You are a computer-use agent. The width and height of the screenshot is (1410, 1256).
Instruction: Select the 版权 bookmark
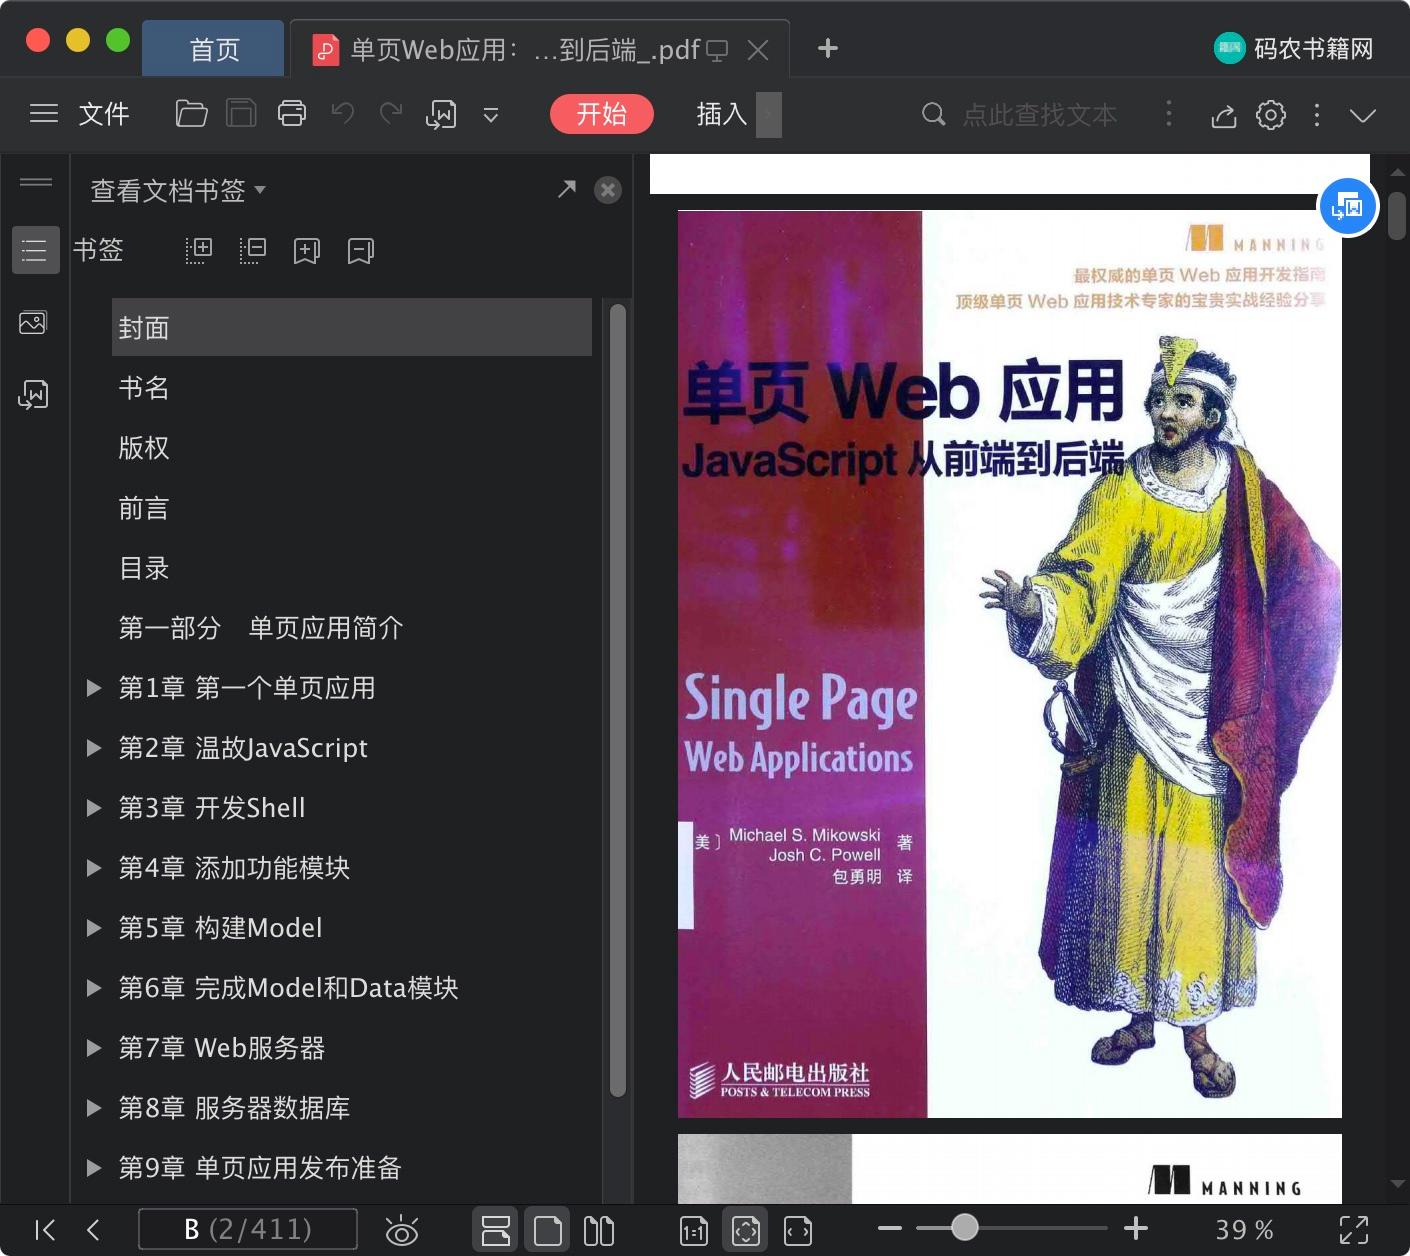(144, 448)
